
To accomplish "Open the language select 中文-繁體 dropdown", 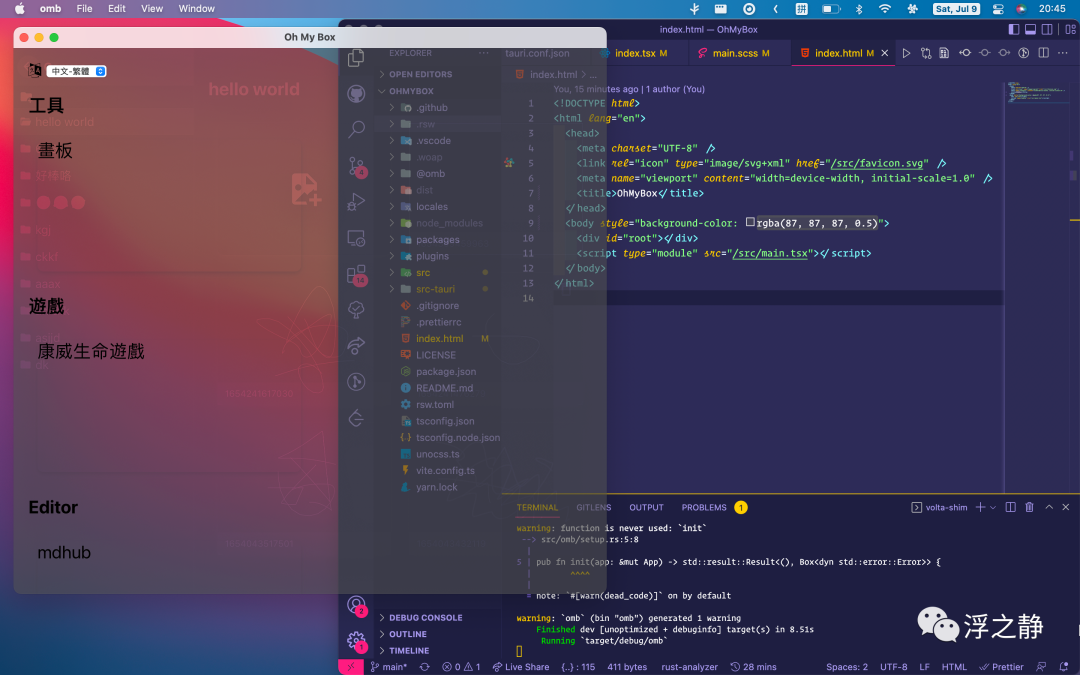I will coord(76,71).
